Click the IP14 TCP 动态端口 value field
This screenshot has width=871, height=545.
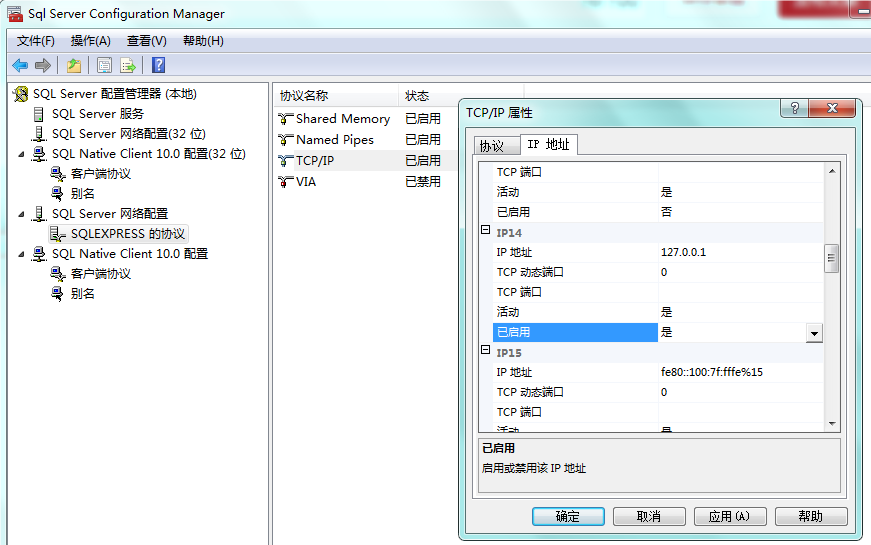740,272
